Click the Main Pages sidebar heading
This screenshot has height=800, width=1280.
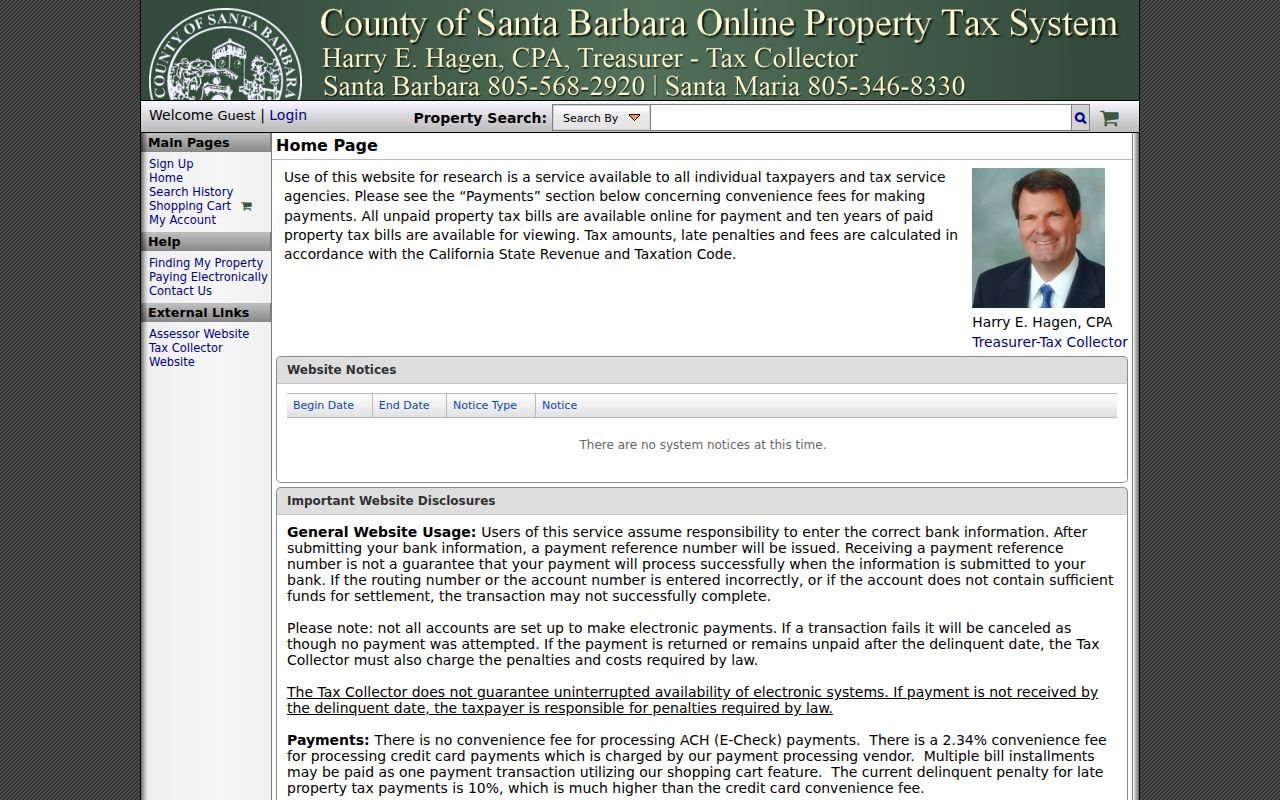(206, 143)
